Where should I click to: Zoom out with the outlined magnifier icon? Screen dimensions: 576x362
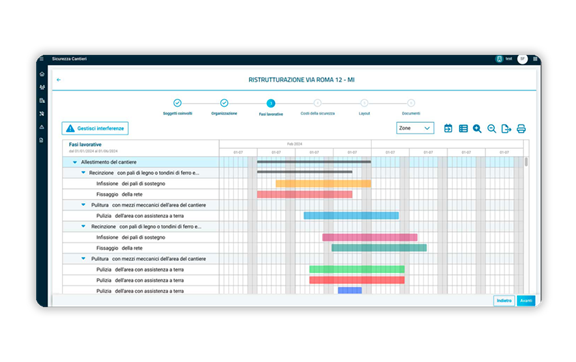(492, 128)
